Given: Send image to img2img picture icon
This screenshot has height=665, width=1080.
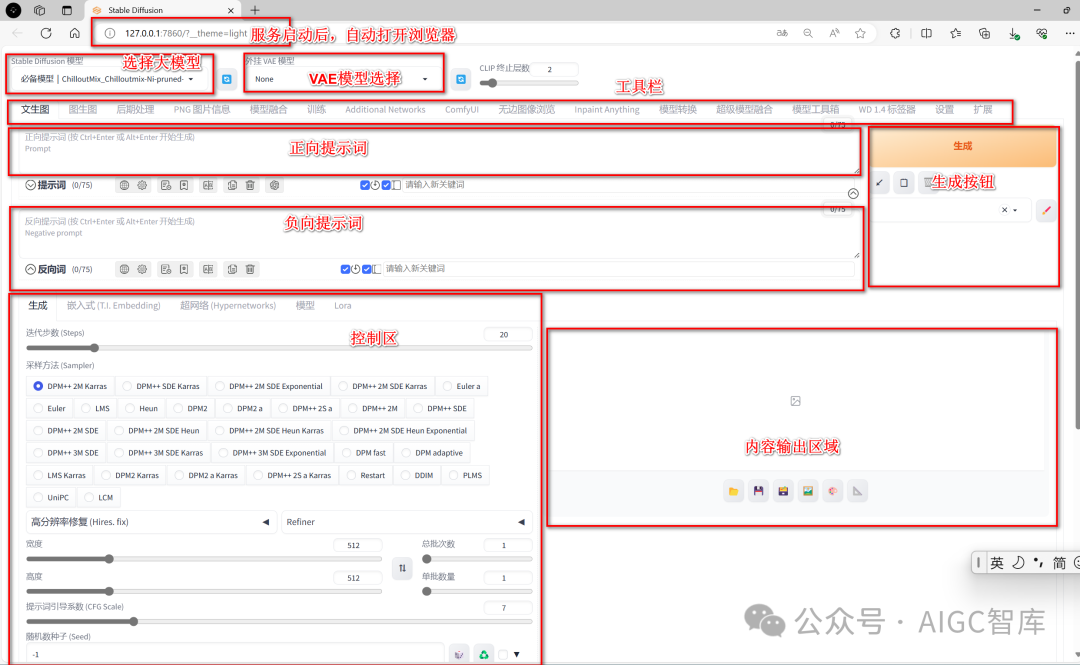Looking at the screenshot, I should pyautogui.click(x=808, y=491).
